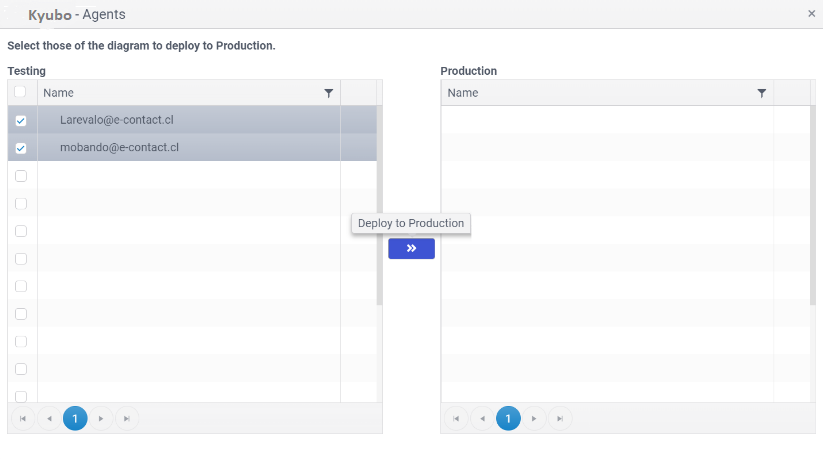823x459 pixels.
Task: Go to last page in Testing pager
Action: pyautogui.click(x=127, y=418)
